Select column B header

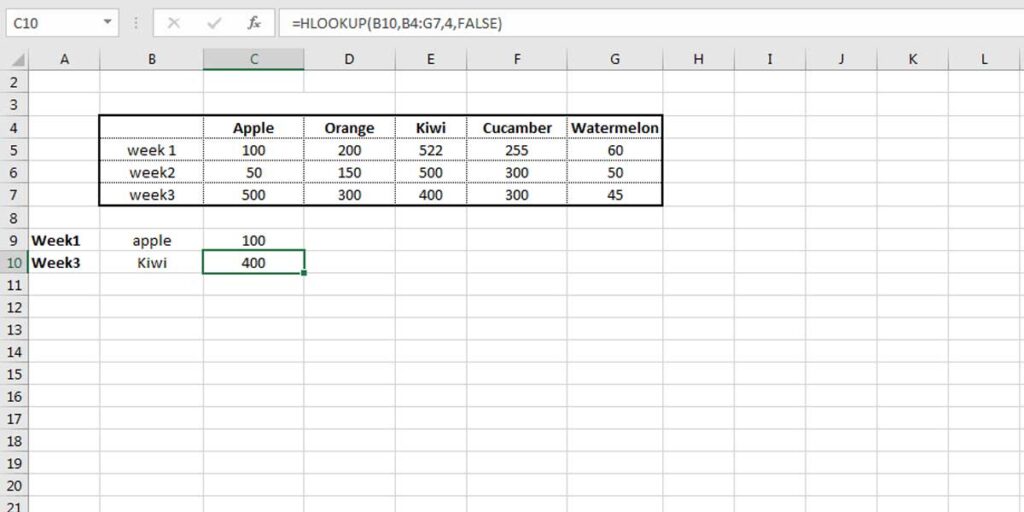tap(152, 59)
